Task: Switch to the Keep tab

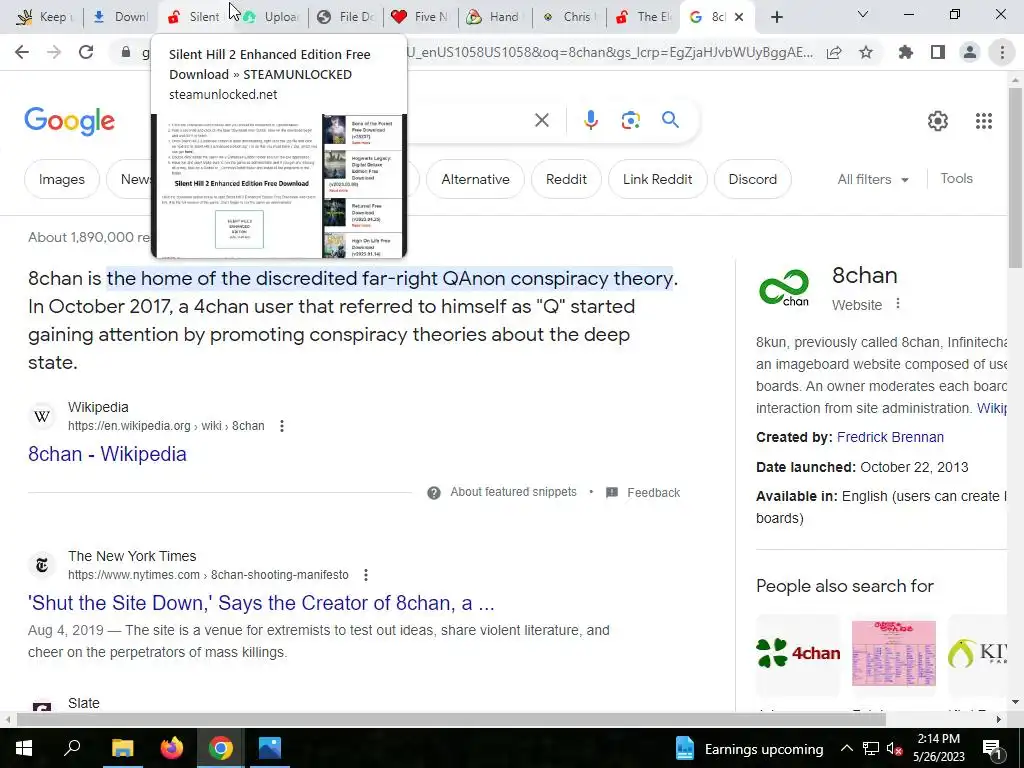Action: pyautogui.click(x=44, y=17)
